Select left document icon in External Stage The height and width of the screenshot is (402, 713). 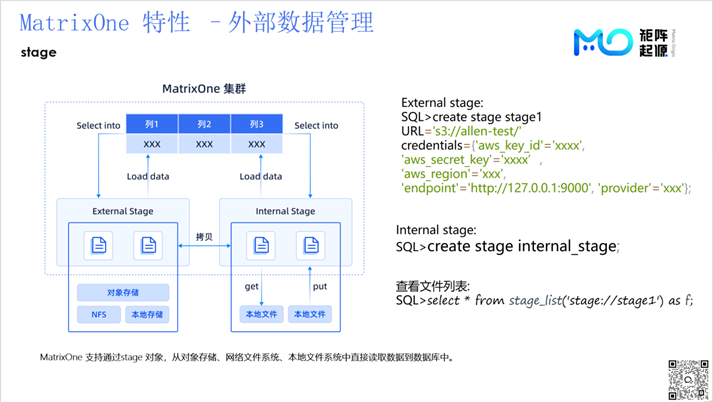98,245
